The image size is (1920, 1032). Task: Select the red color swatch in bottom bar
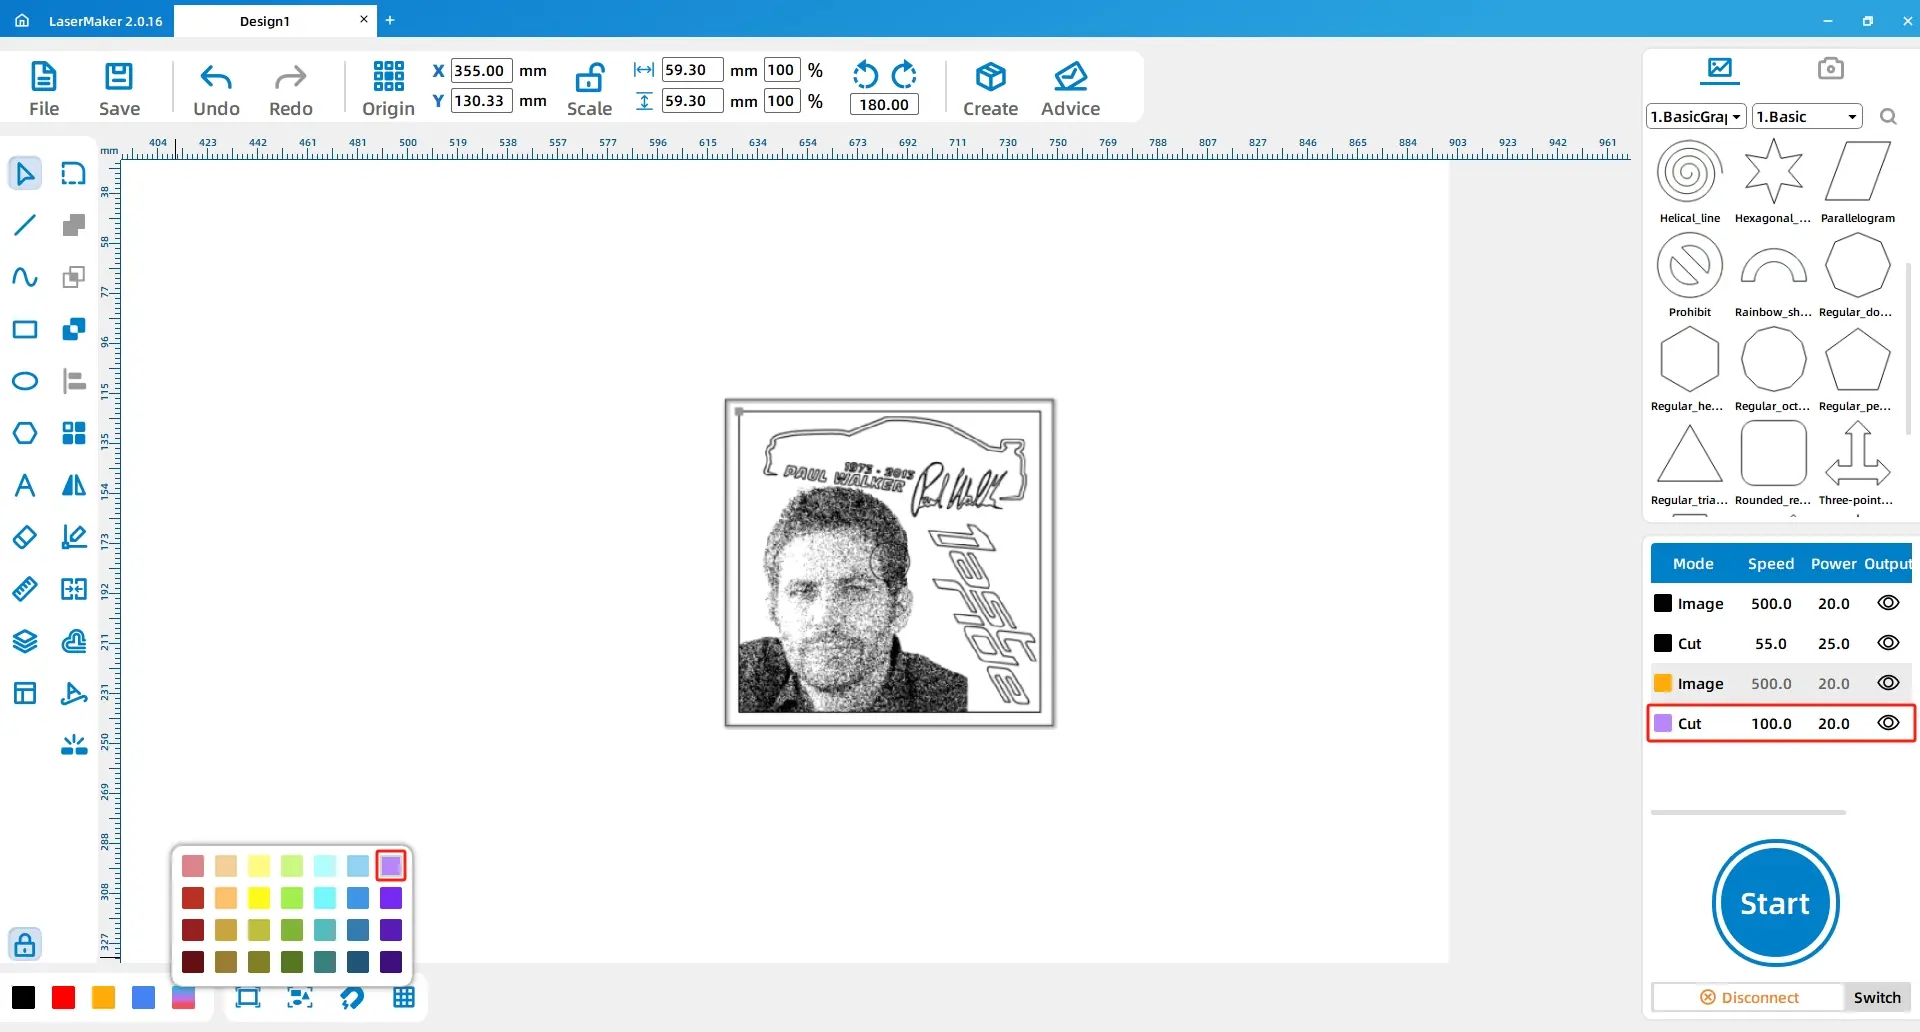point(64,997)
